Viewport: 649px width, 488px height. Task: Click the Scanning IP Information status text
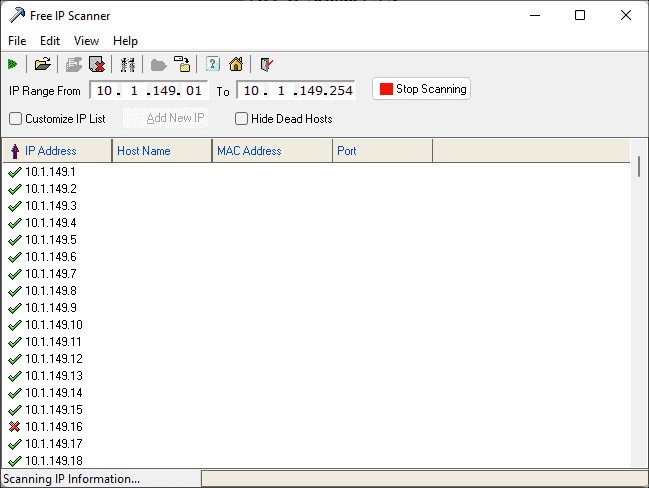coord(72,479)
